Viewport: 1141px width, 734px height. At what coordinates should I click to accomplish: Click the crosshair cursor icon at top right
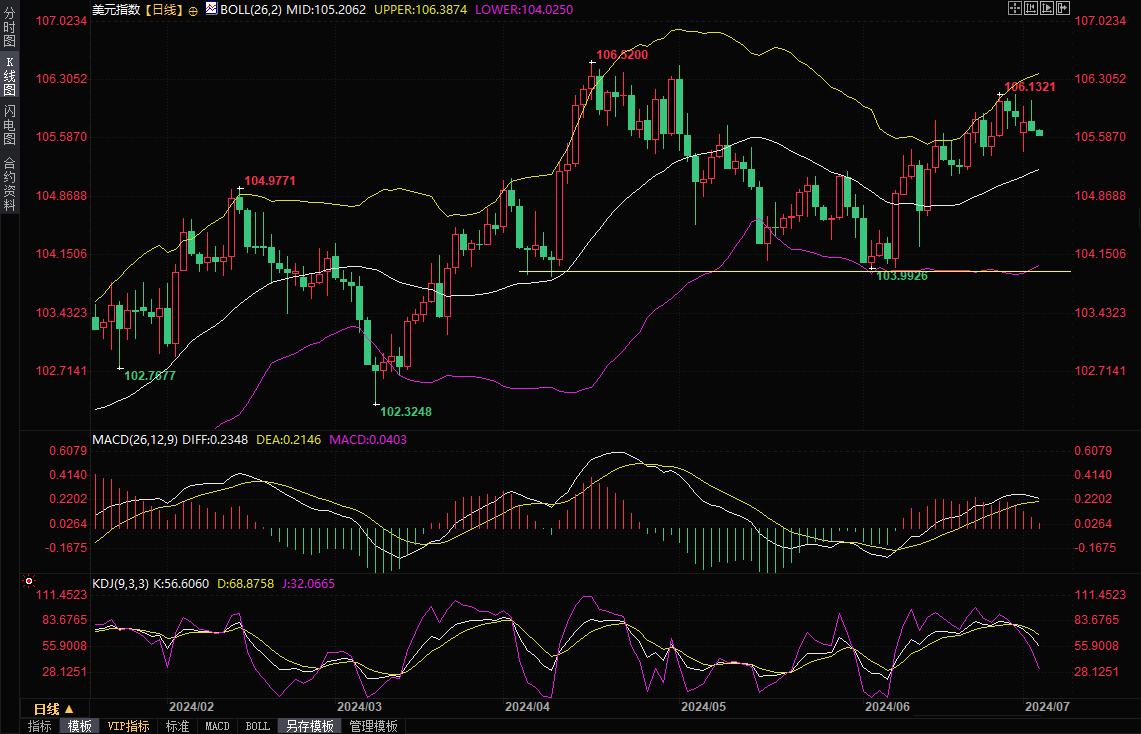[1014, 8]
